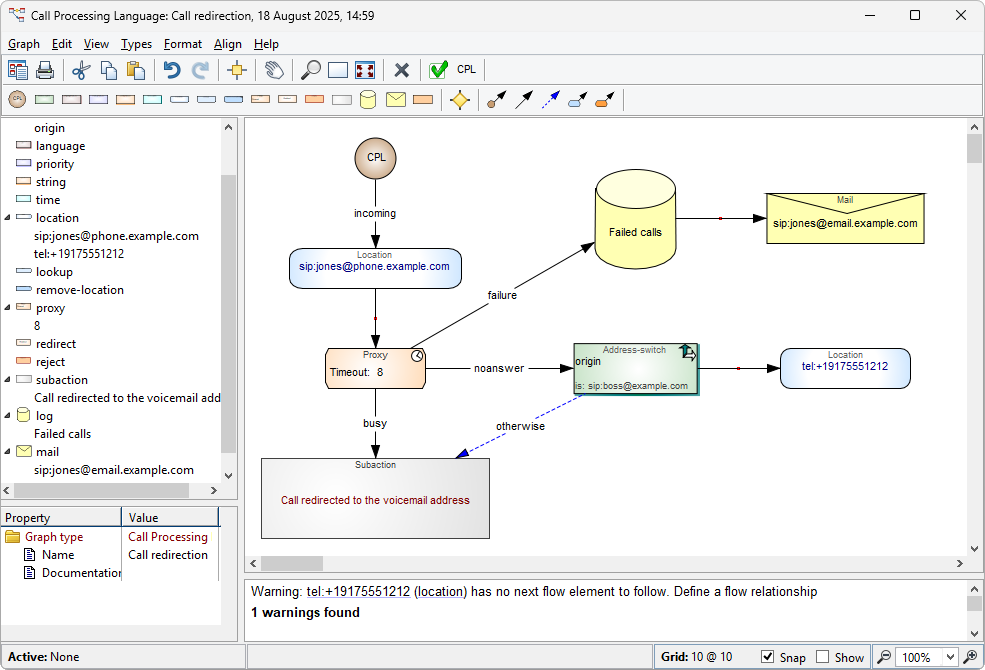Image resolution: width=985 pixels, height=670 pixels.
Task: Select the proxy item in type tree
Action: pyautogui.click(x=50, y=308)
